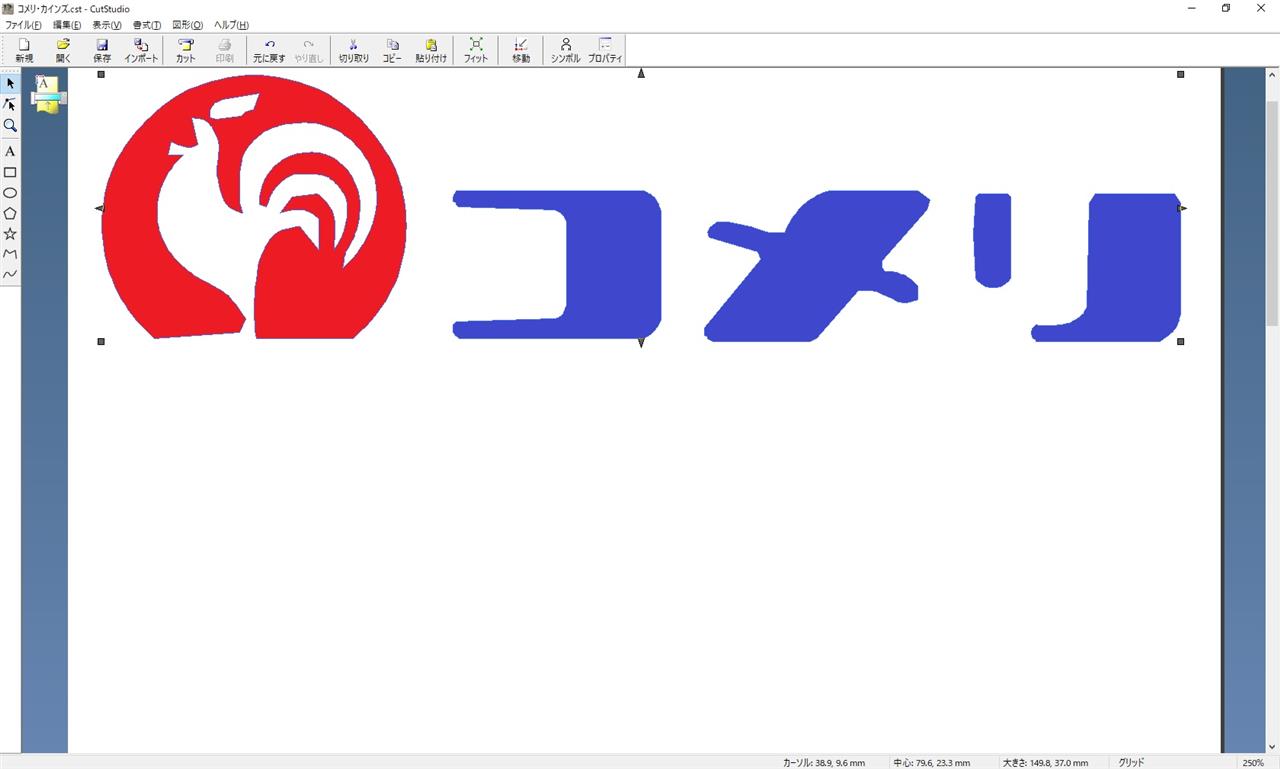1280x769 pixels.
Task: Select the star drawing tool
Action: coord(10,233)
